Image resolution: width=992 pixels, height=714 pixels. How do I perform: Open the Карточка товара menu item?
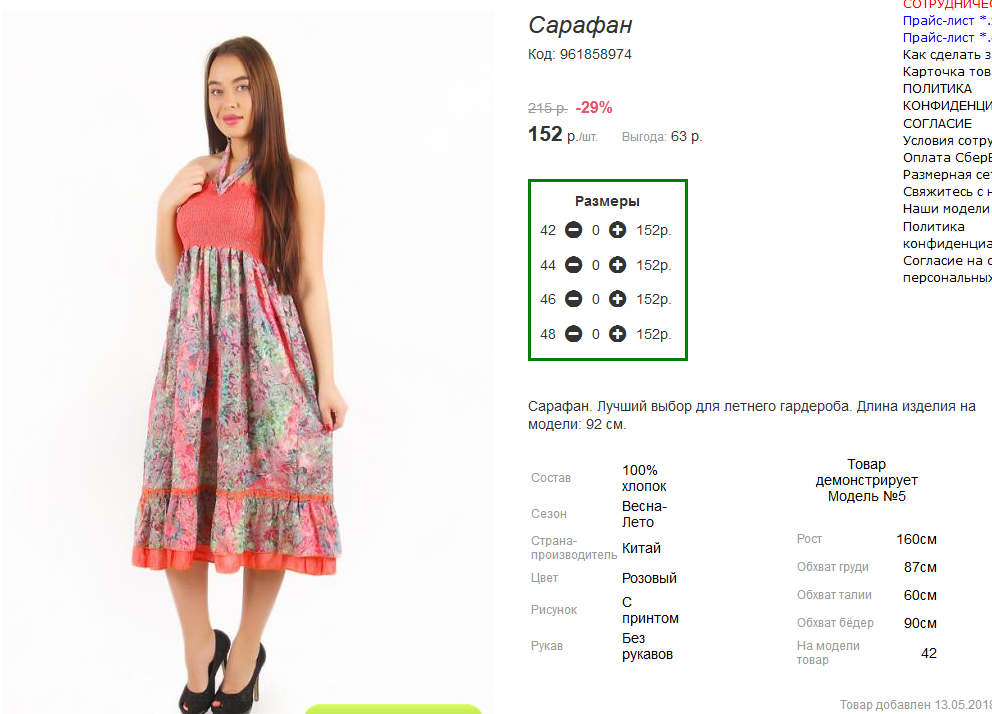(947, 72)
